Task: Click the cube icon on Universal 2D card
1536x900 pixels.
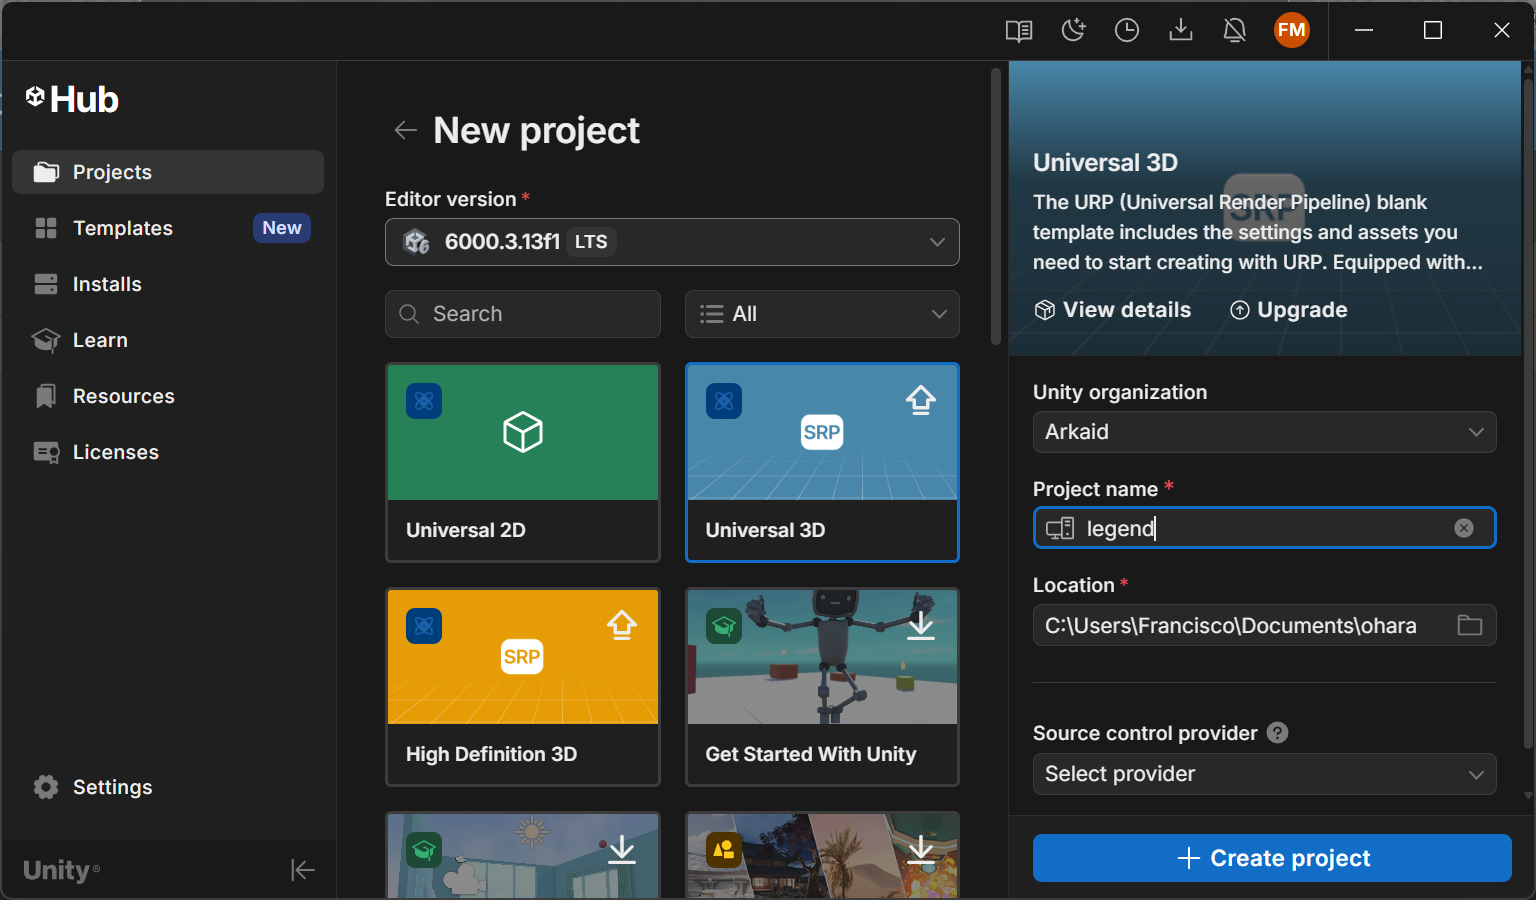Action: pyautogui.click(x=523, y=432)
